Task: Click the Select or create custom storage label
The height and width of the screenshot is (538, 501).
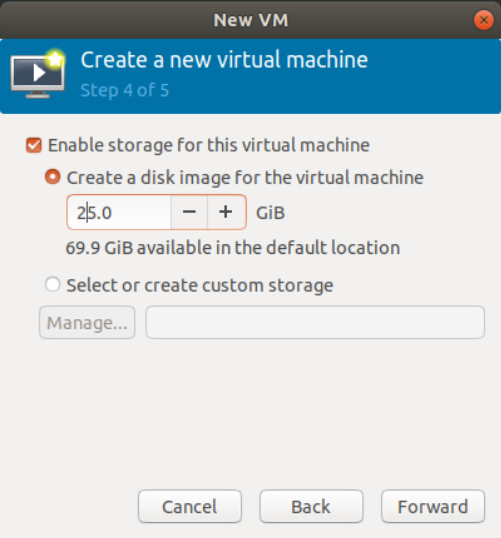Action: [200, 285]
